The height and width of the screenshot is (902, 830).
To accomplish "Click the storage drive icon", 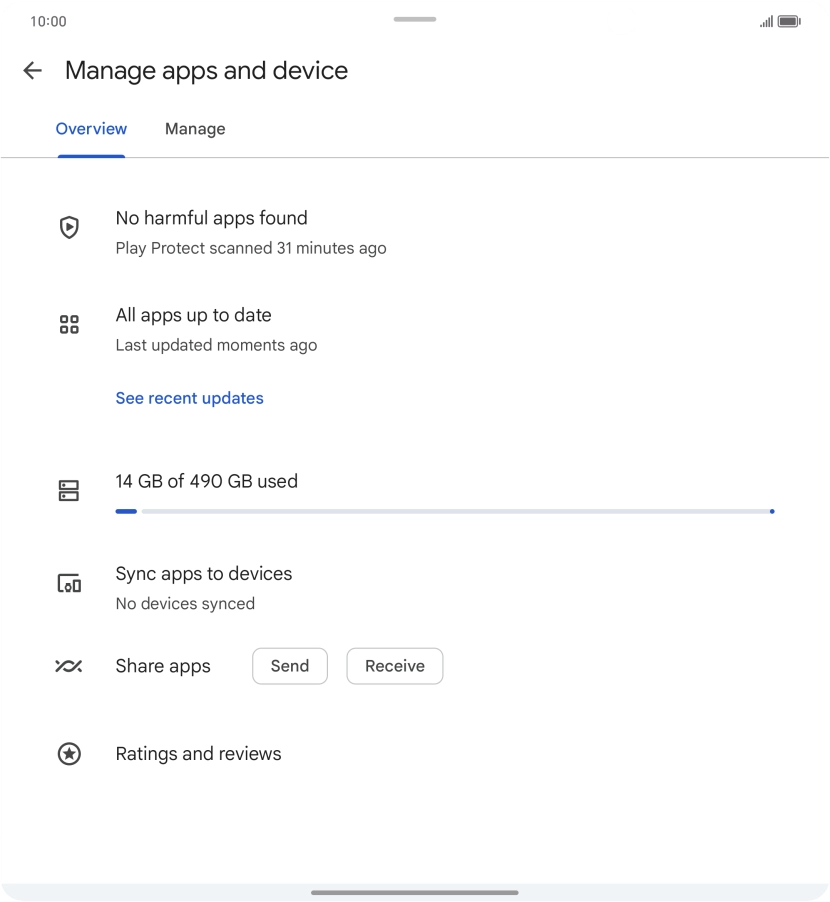I will (x=69, y=490).
